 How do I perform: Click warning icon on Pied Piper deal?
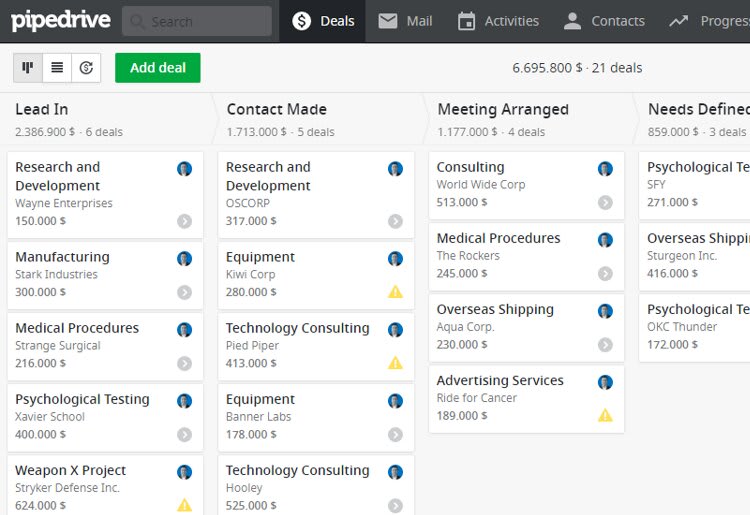pyautogui.click(x=395, y=363)
